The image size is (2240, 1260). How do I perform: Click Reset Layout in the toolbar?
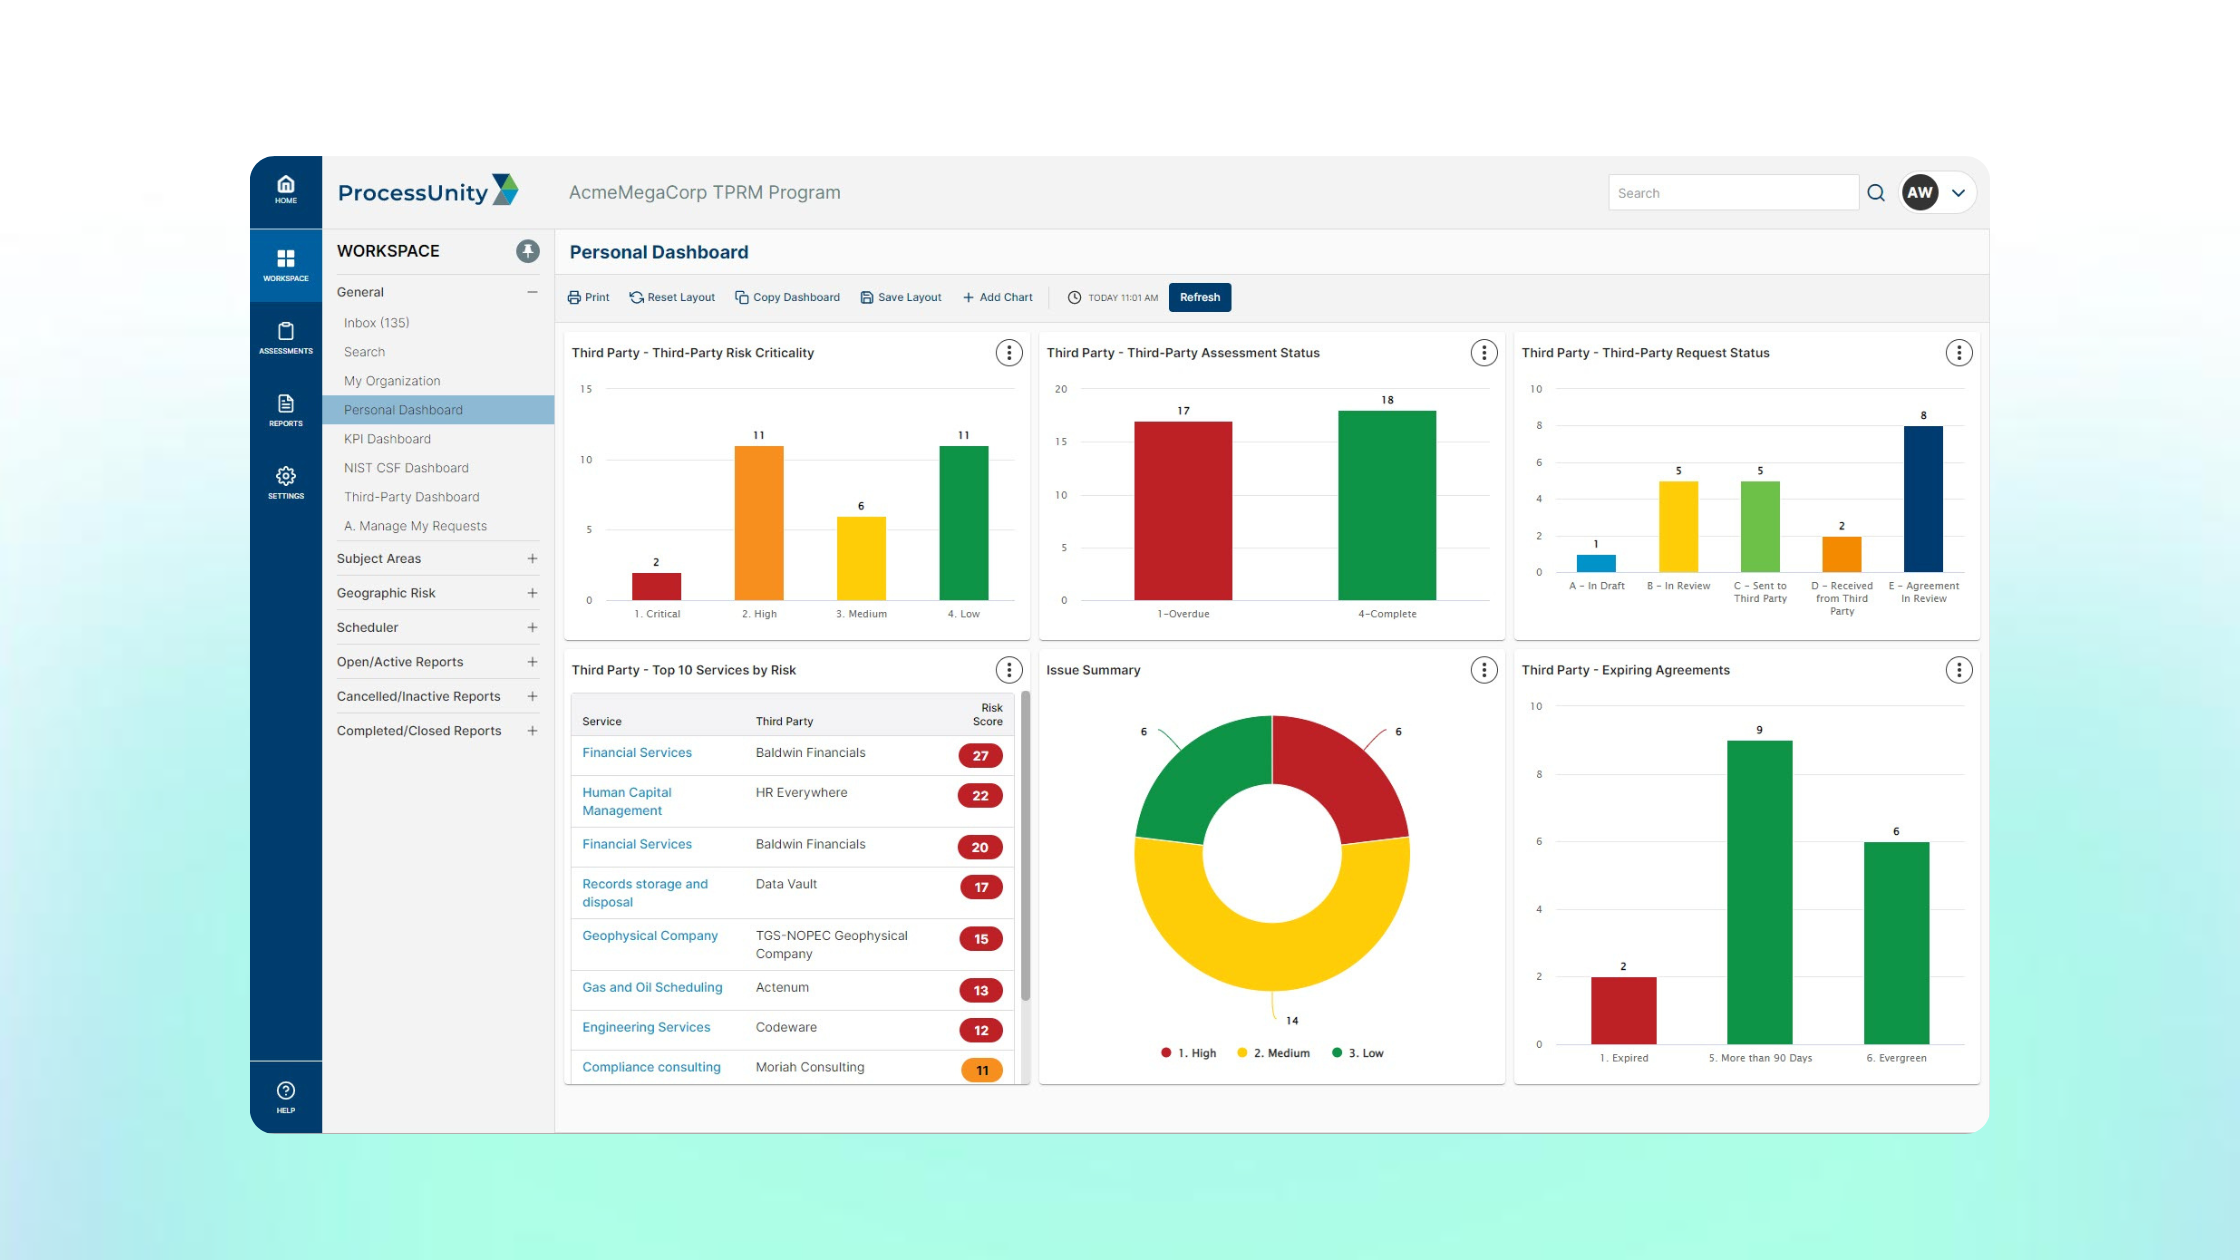(672, 297)
